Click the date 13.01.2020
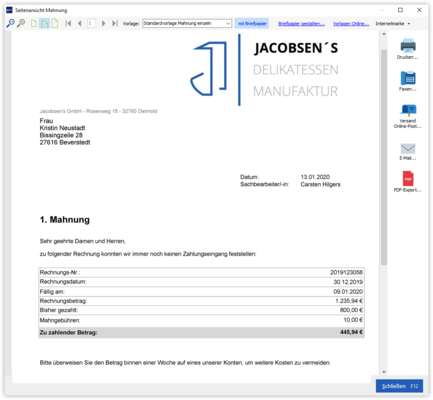 click(x=315, y=177)
